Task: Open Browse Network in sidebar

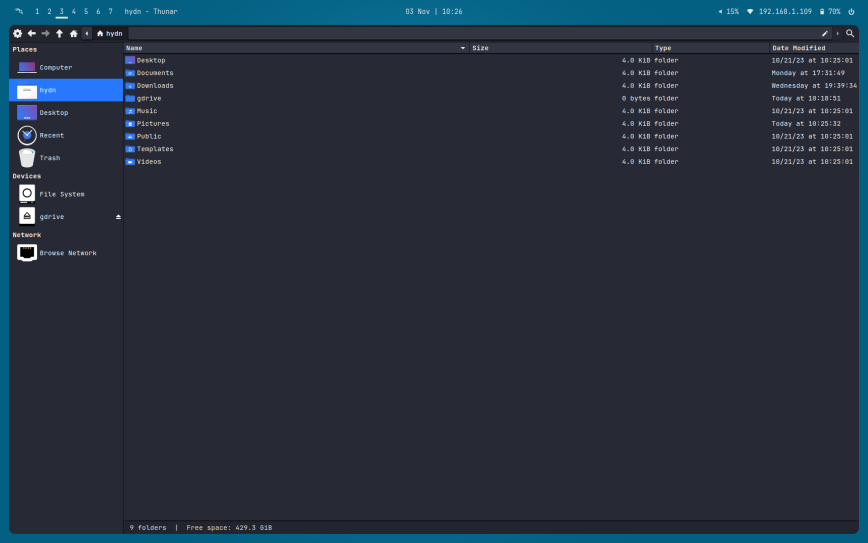Action: [66, 253]
